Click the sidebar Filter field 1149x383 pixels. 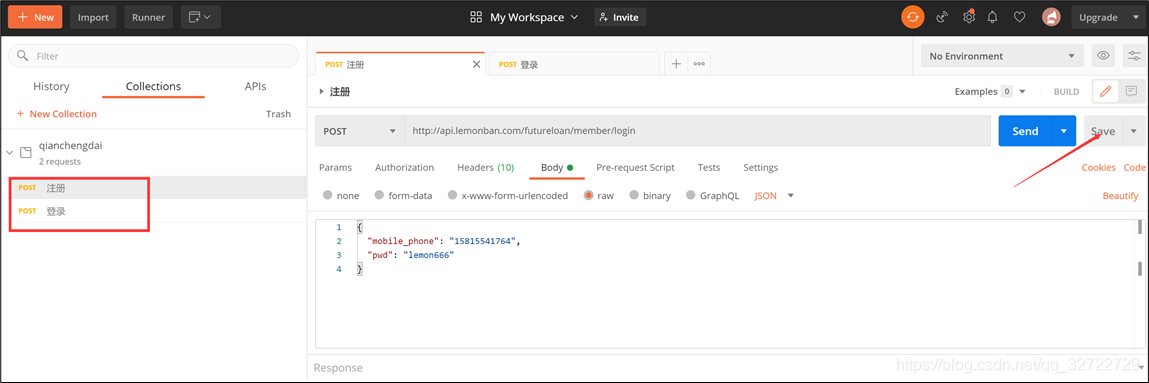pyautogui.click(x=153, y=56)
